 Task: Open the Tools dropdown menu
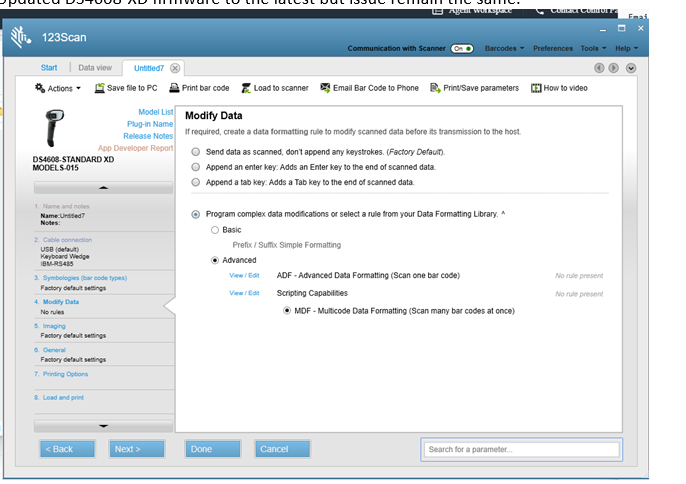(x=593, y=49)
